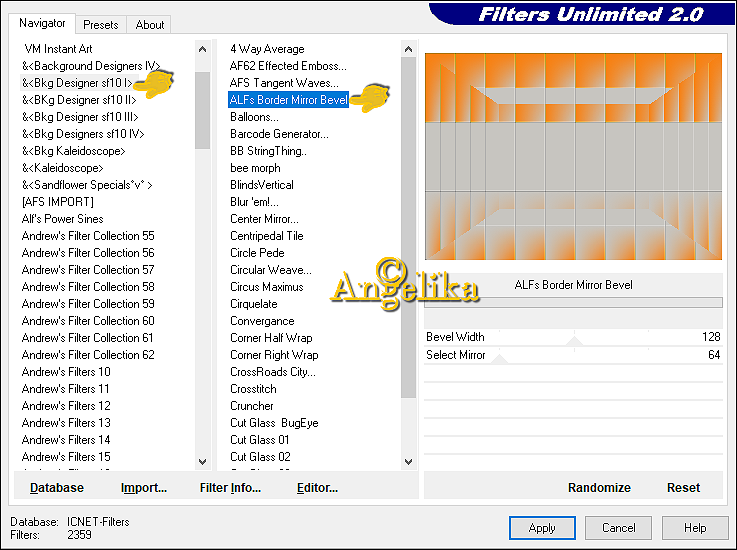
Task: Choose the bee morph filter
Action: (255, 168)
